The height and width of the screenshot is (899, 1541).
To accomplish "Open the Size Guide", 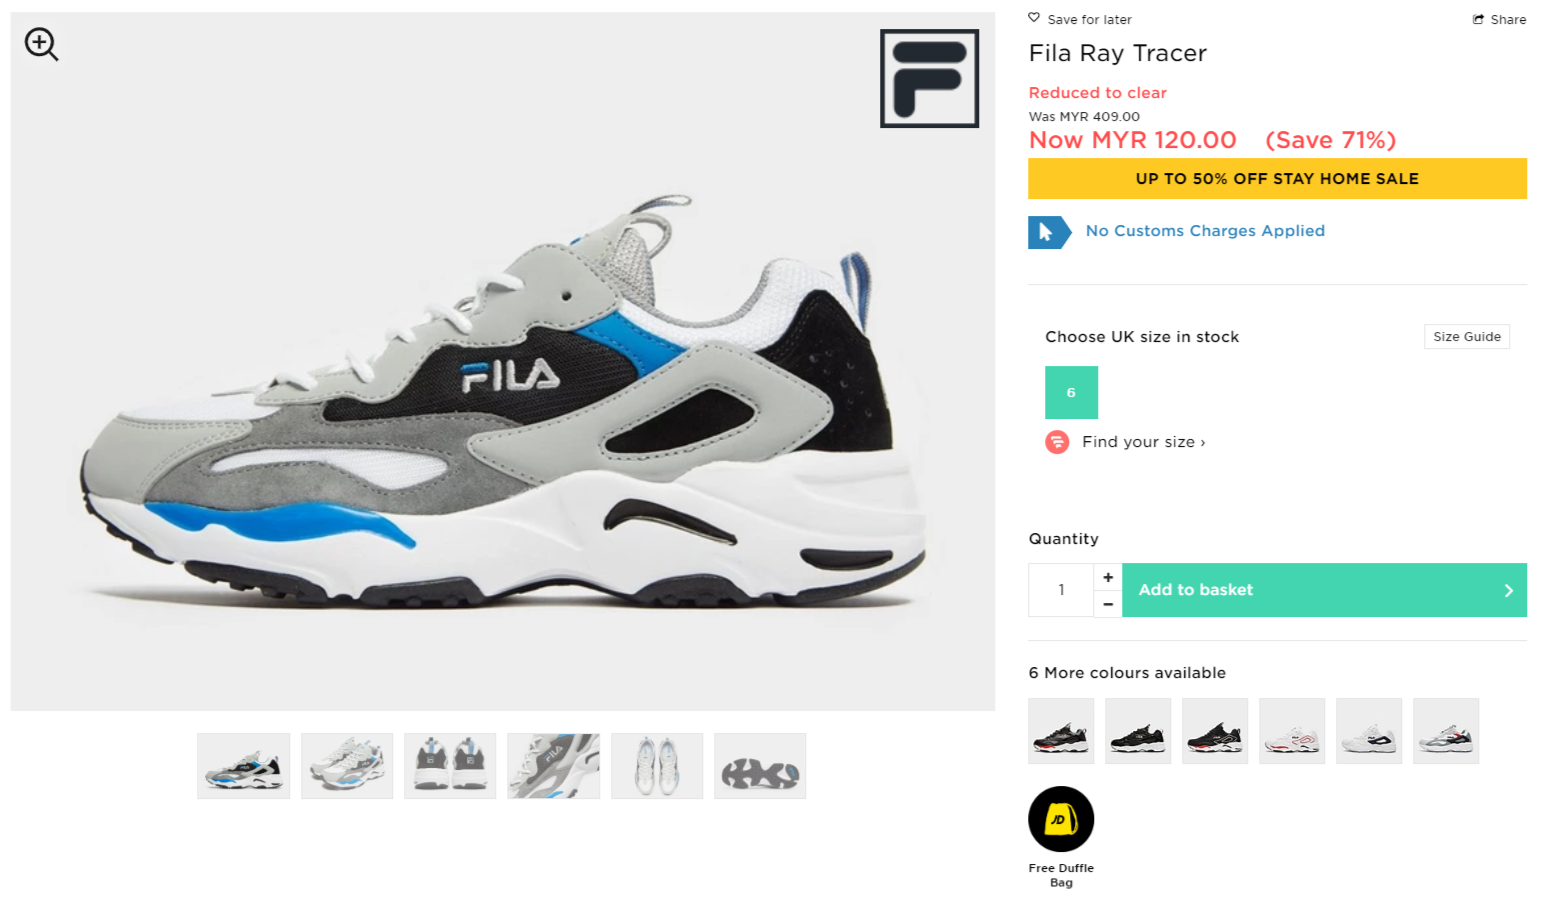I will (1467, 337).
